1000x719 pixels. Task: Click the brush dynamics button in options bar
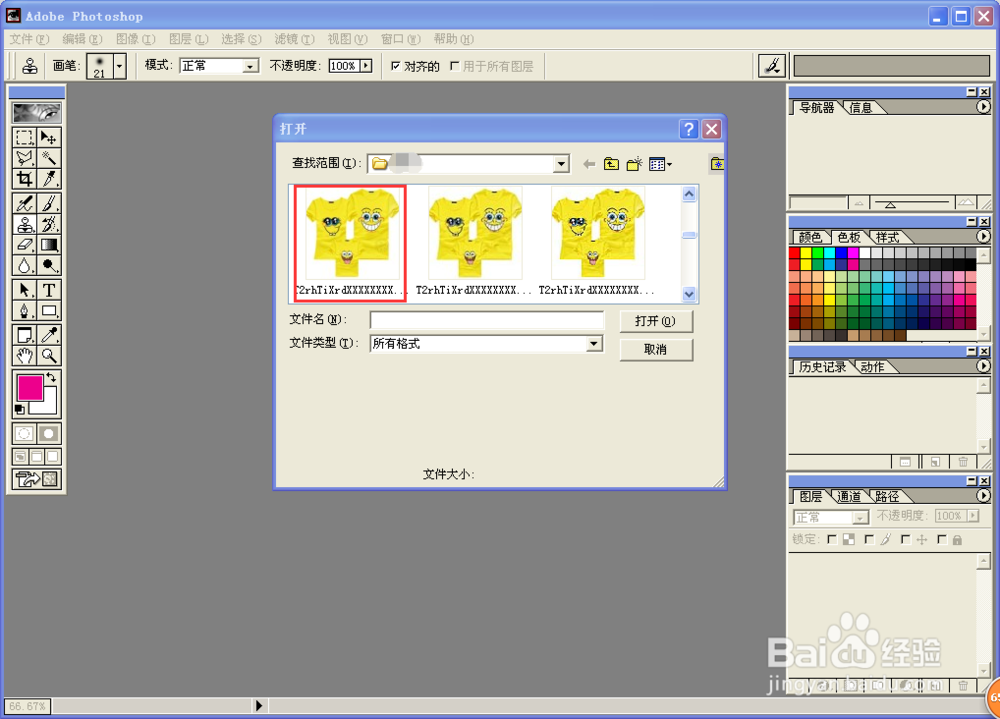[772, 66]
